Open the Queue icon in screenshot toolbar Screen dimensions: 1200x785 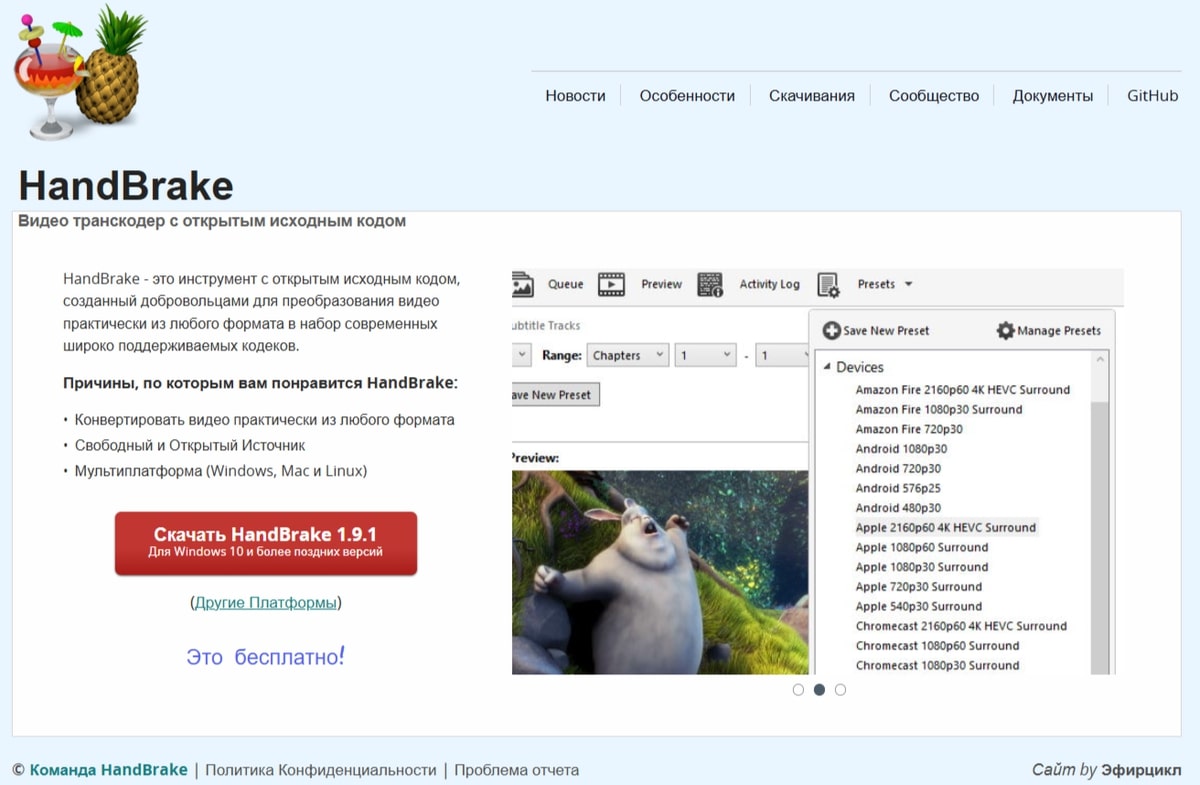523,285
